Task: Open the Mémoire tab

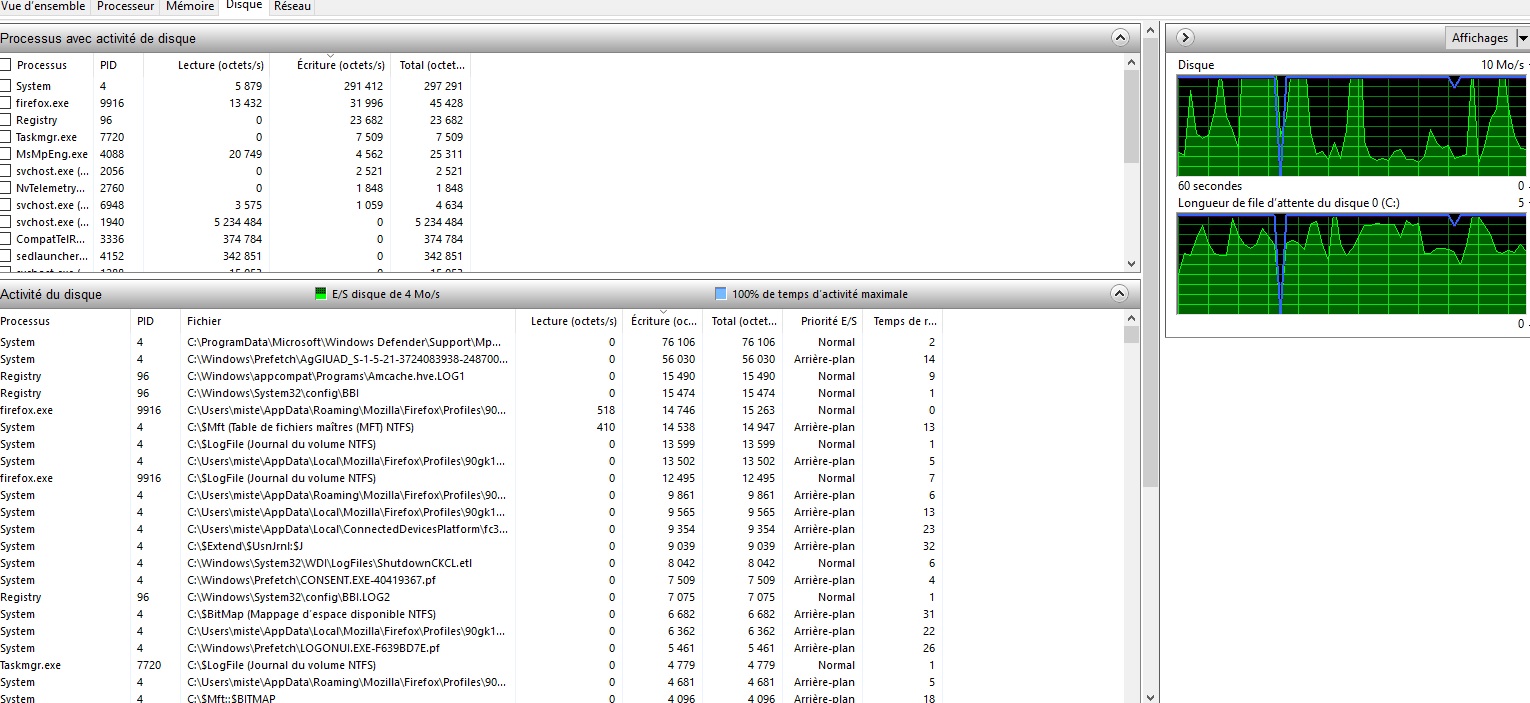Action: [x=189, y=6]
